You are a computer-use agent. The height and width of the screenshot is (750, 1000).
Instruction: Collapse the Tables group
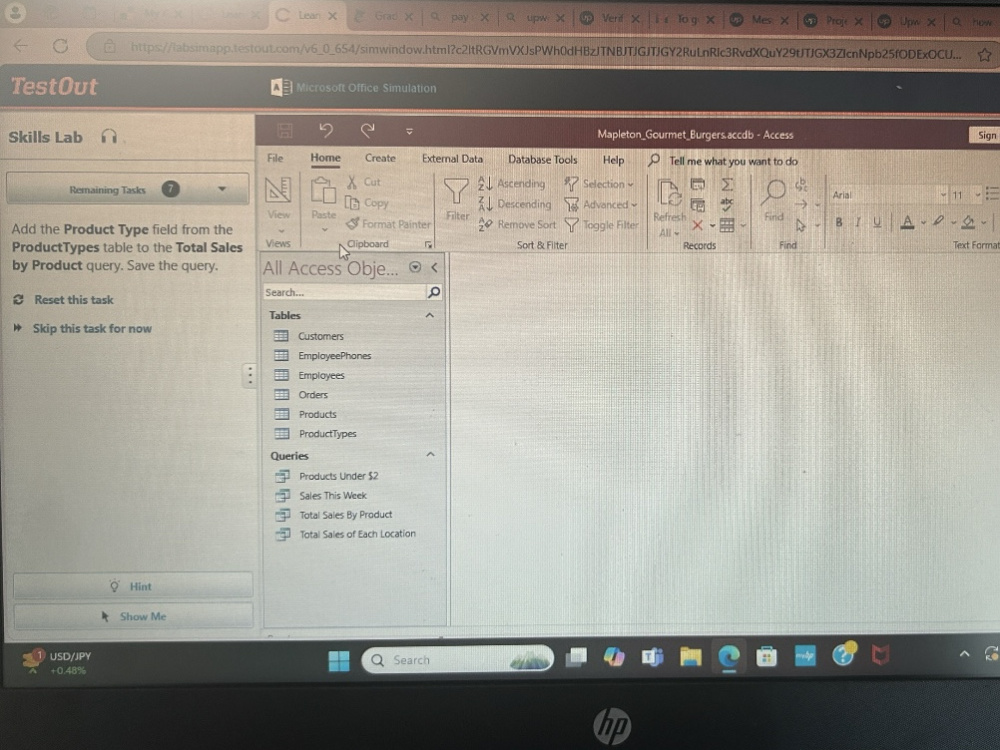click(430, 315)
